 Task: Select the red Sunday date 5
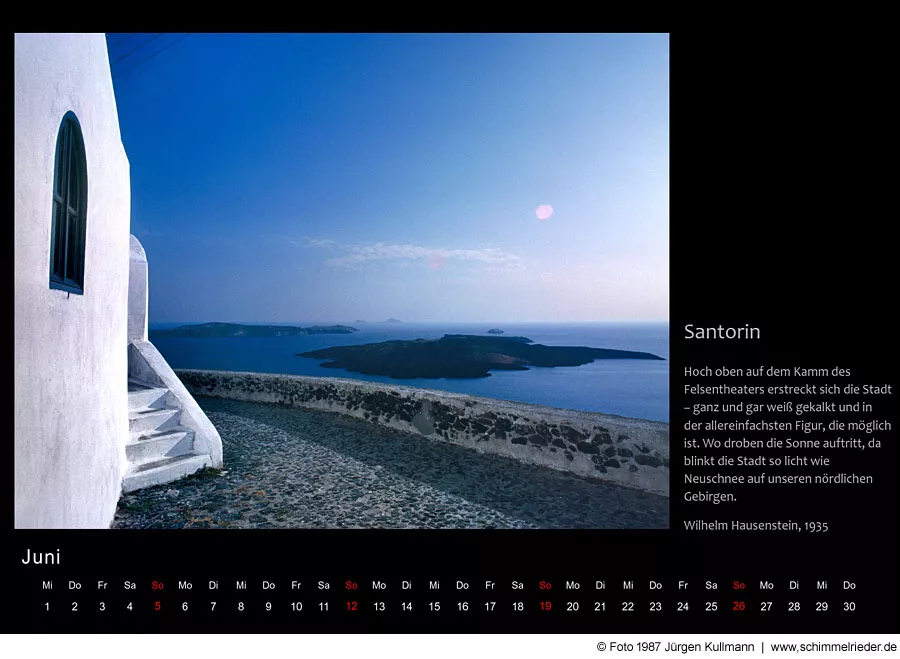pyautogui.click(x=157, y=606)
